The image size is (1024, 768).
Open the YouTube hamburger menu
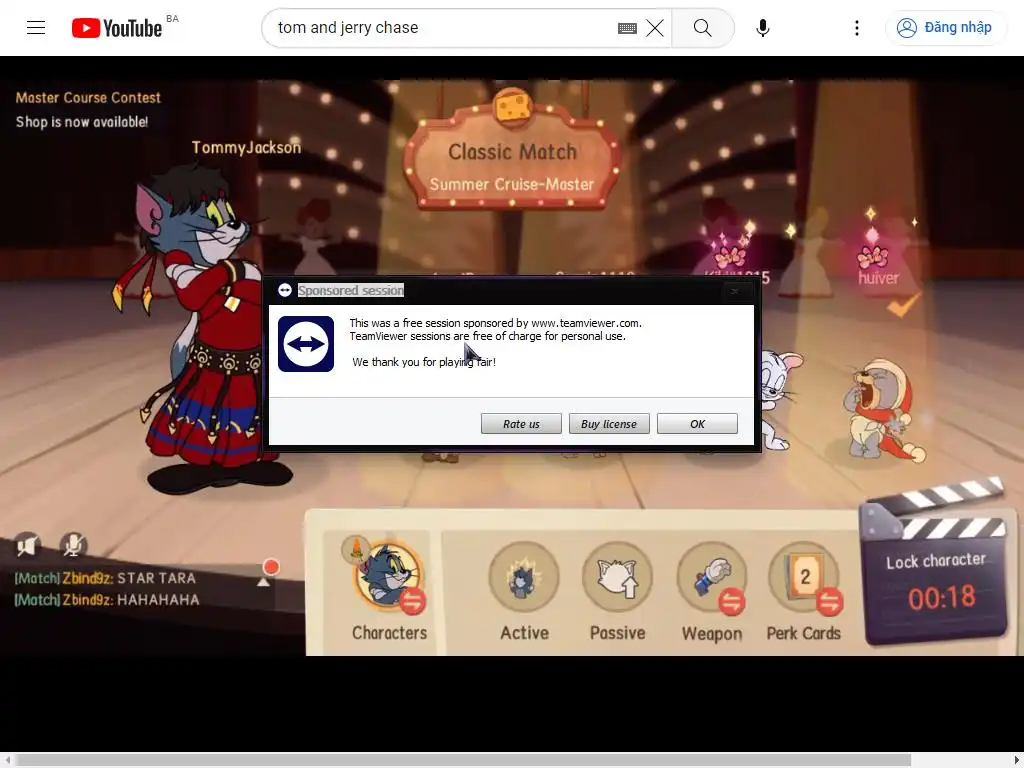(36, 27)
